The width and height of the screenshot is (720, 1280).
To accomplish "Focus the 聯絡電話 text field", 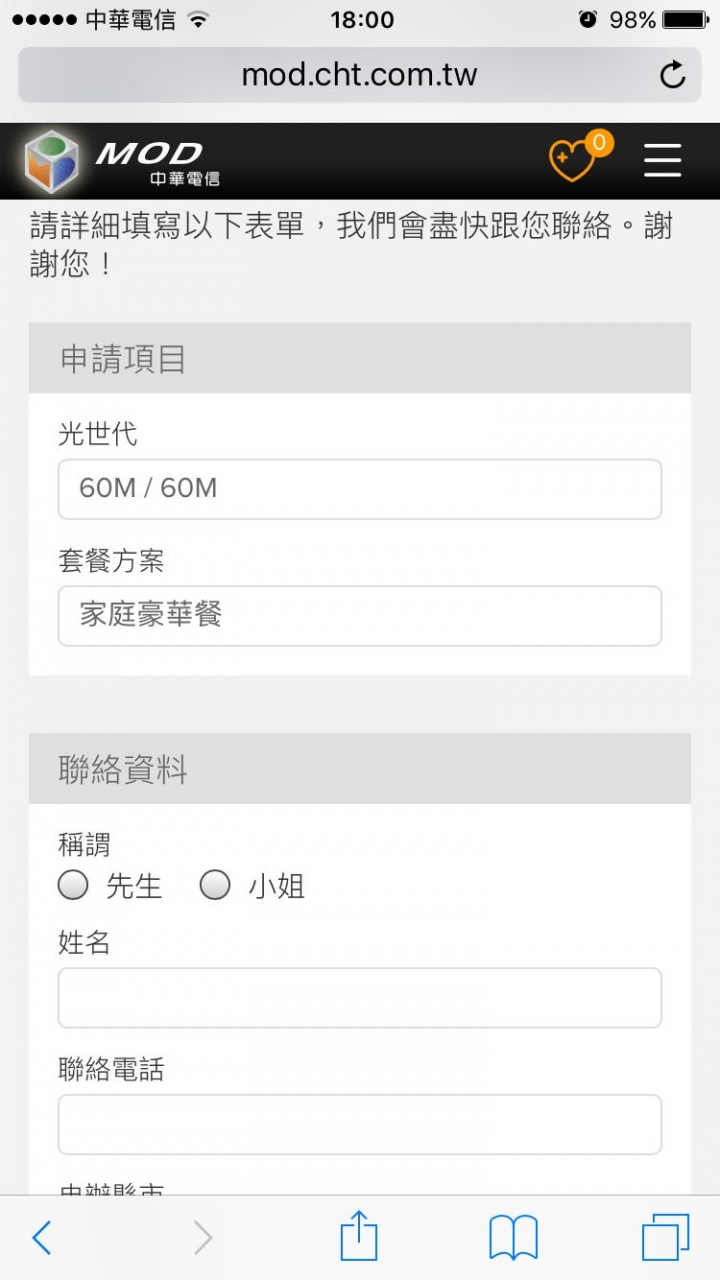I will click(x=360, y=1125).
